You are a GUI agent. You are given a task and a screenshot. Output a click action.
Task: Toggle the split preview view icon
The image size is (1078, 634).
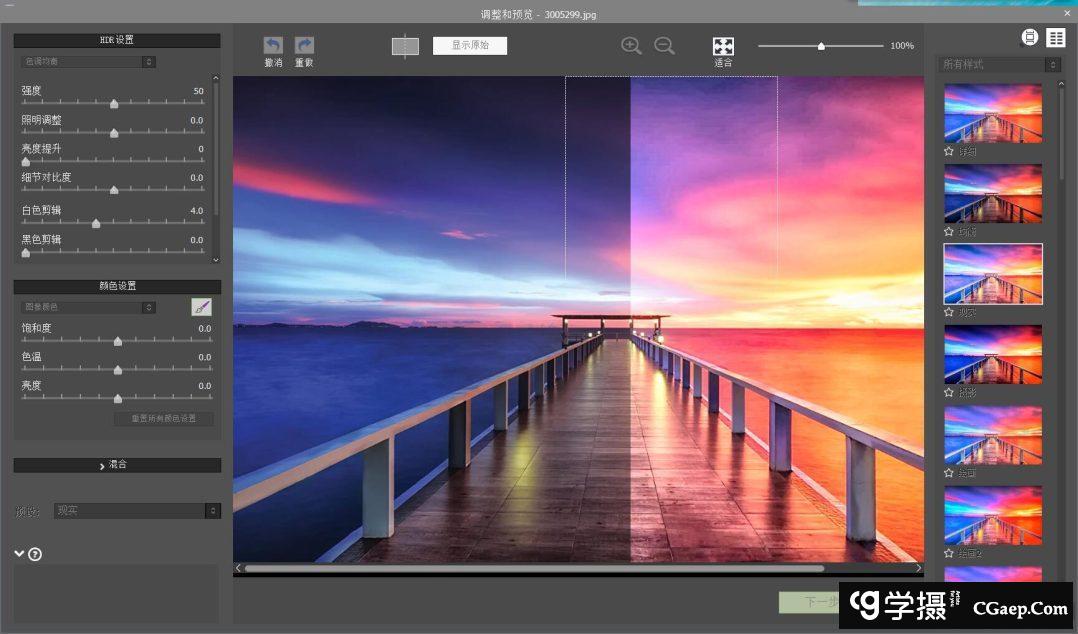pyautogui.click(x=405, y=46)
